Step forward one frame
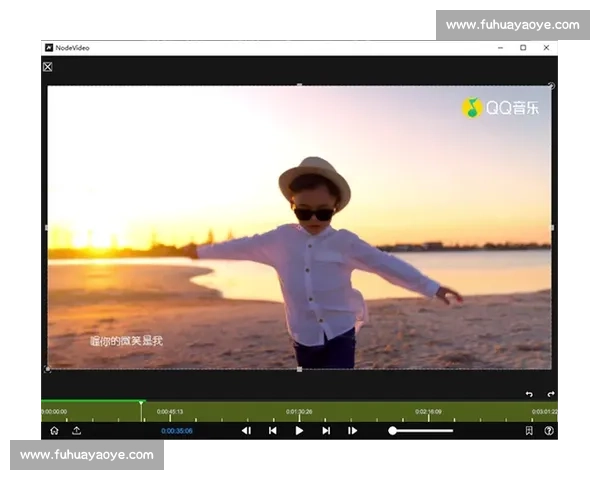600x480 pixels. 352,431
